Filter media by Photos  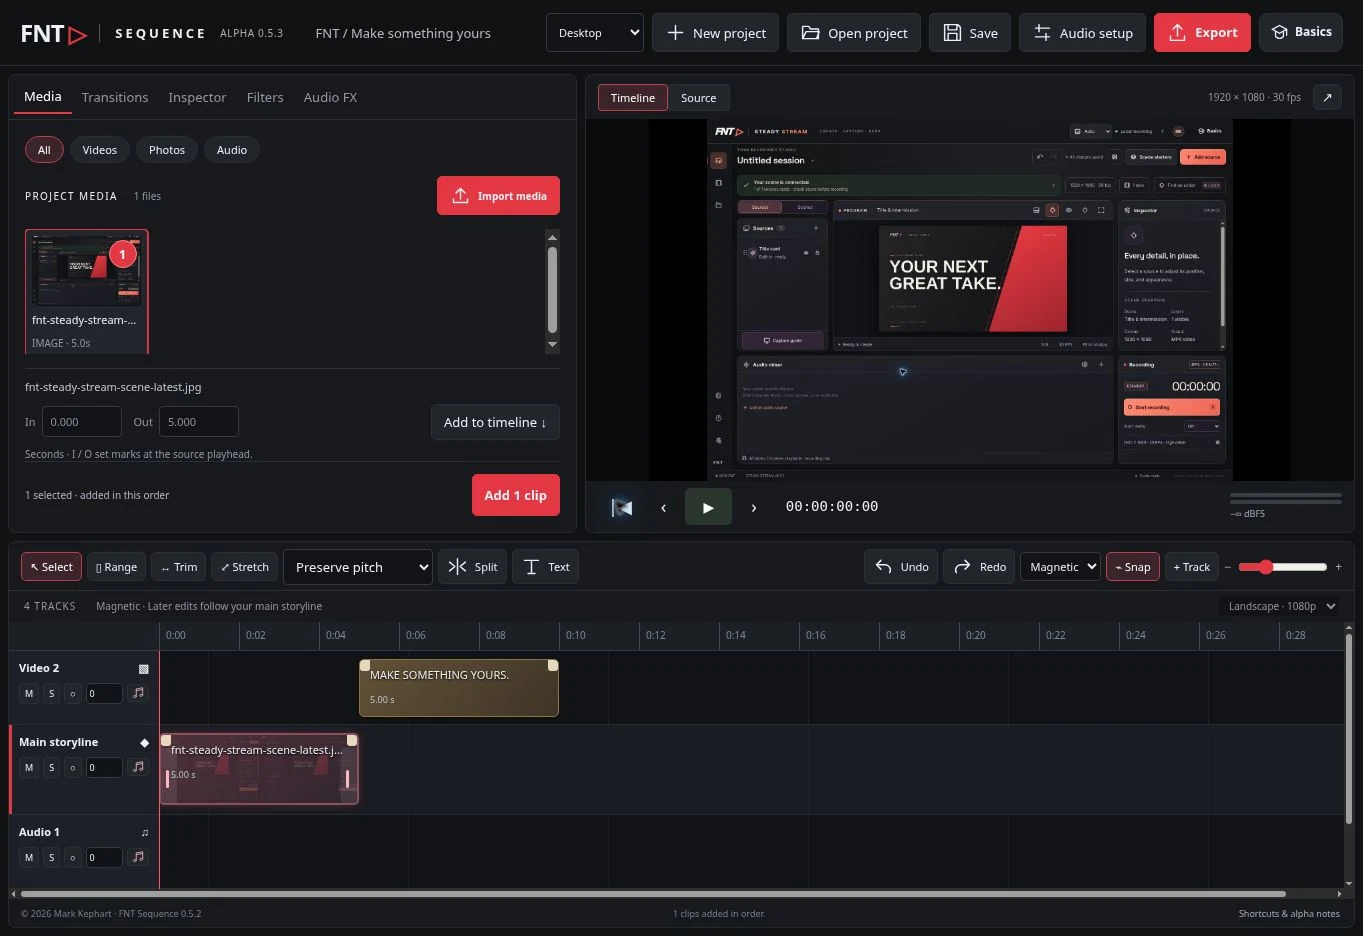point(167,150)
